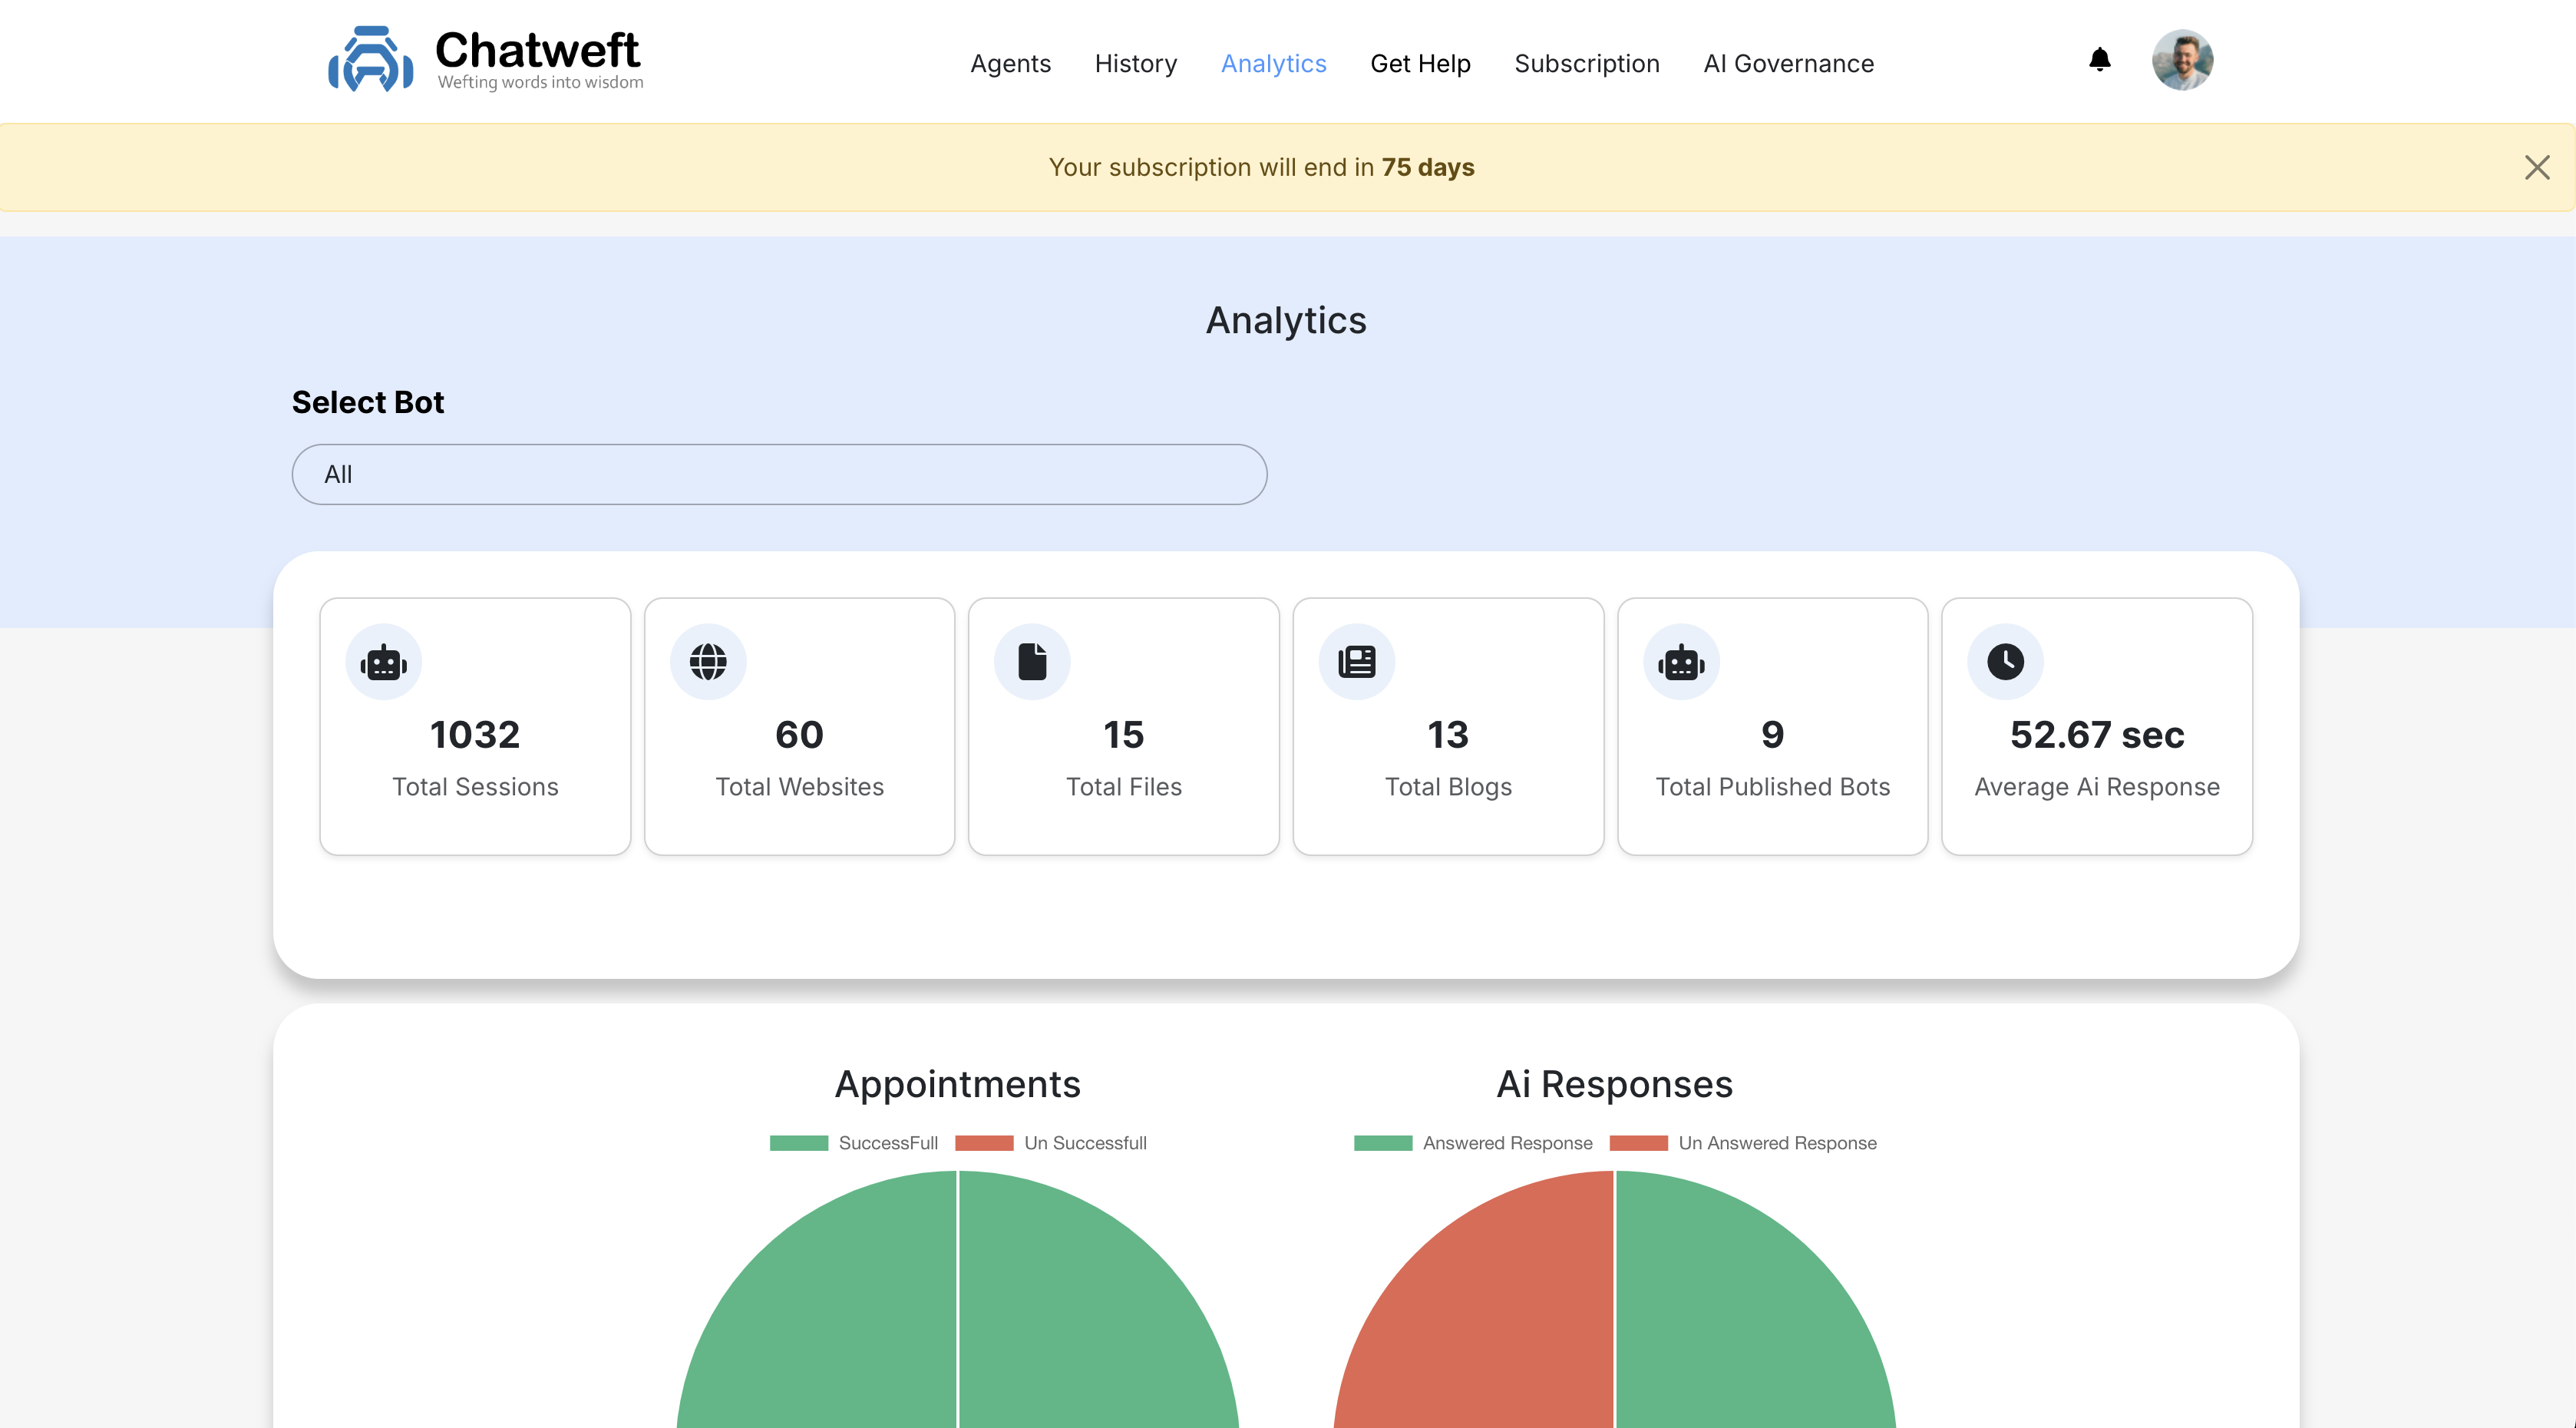Open the notifications bell
The height and width of the screenshot is (1428, 2576).
(x=2099, y=60)
